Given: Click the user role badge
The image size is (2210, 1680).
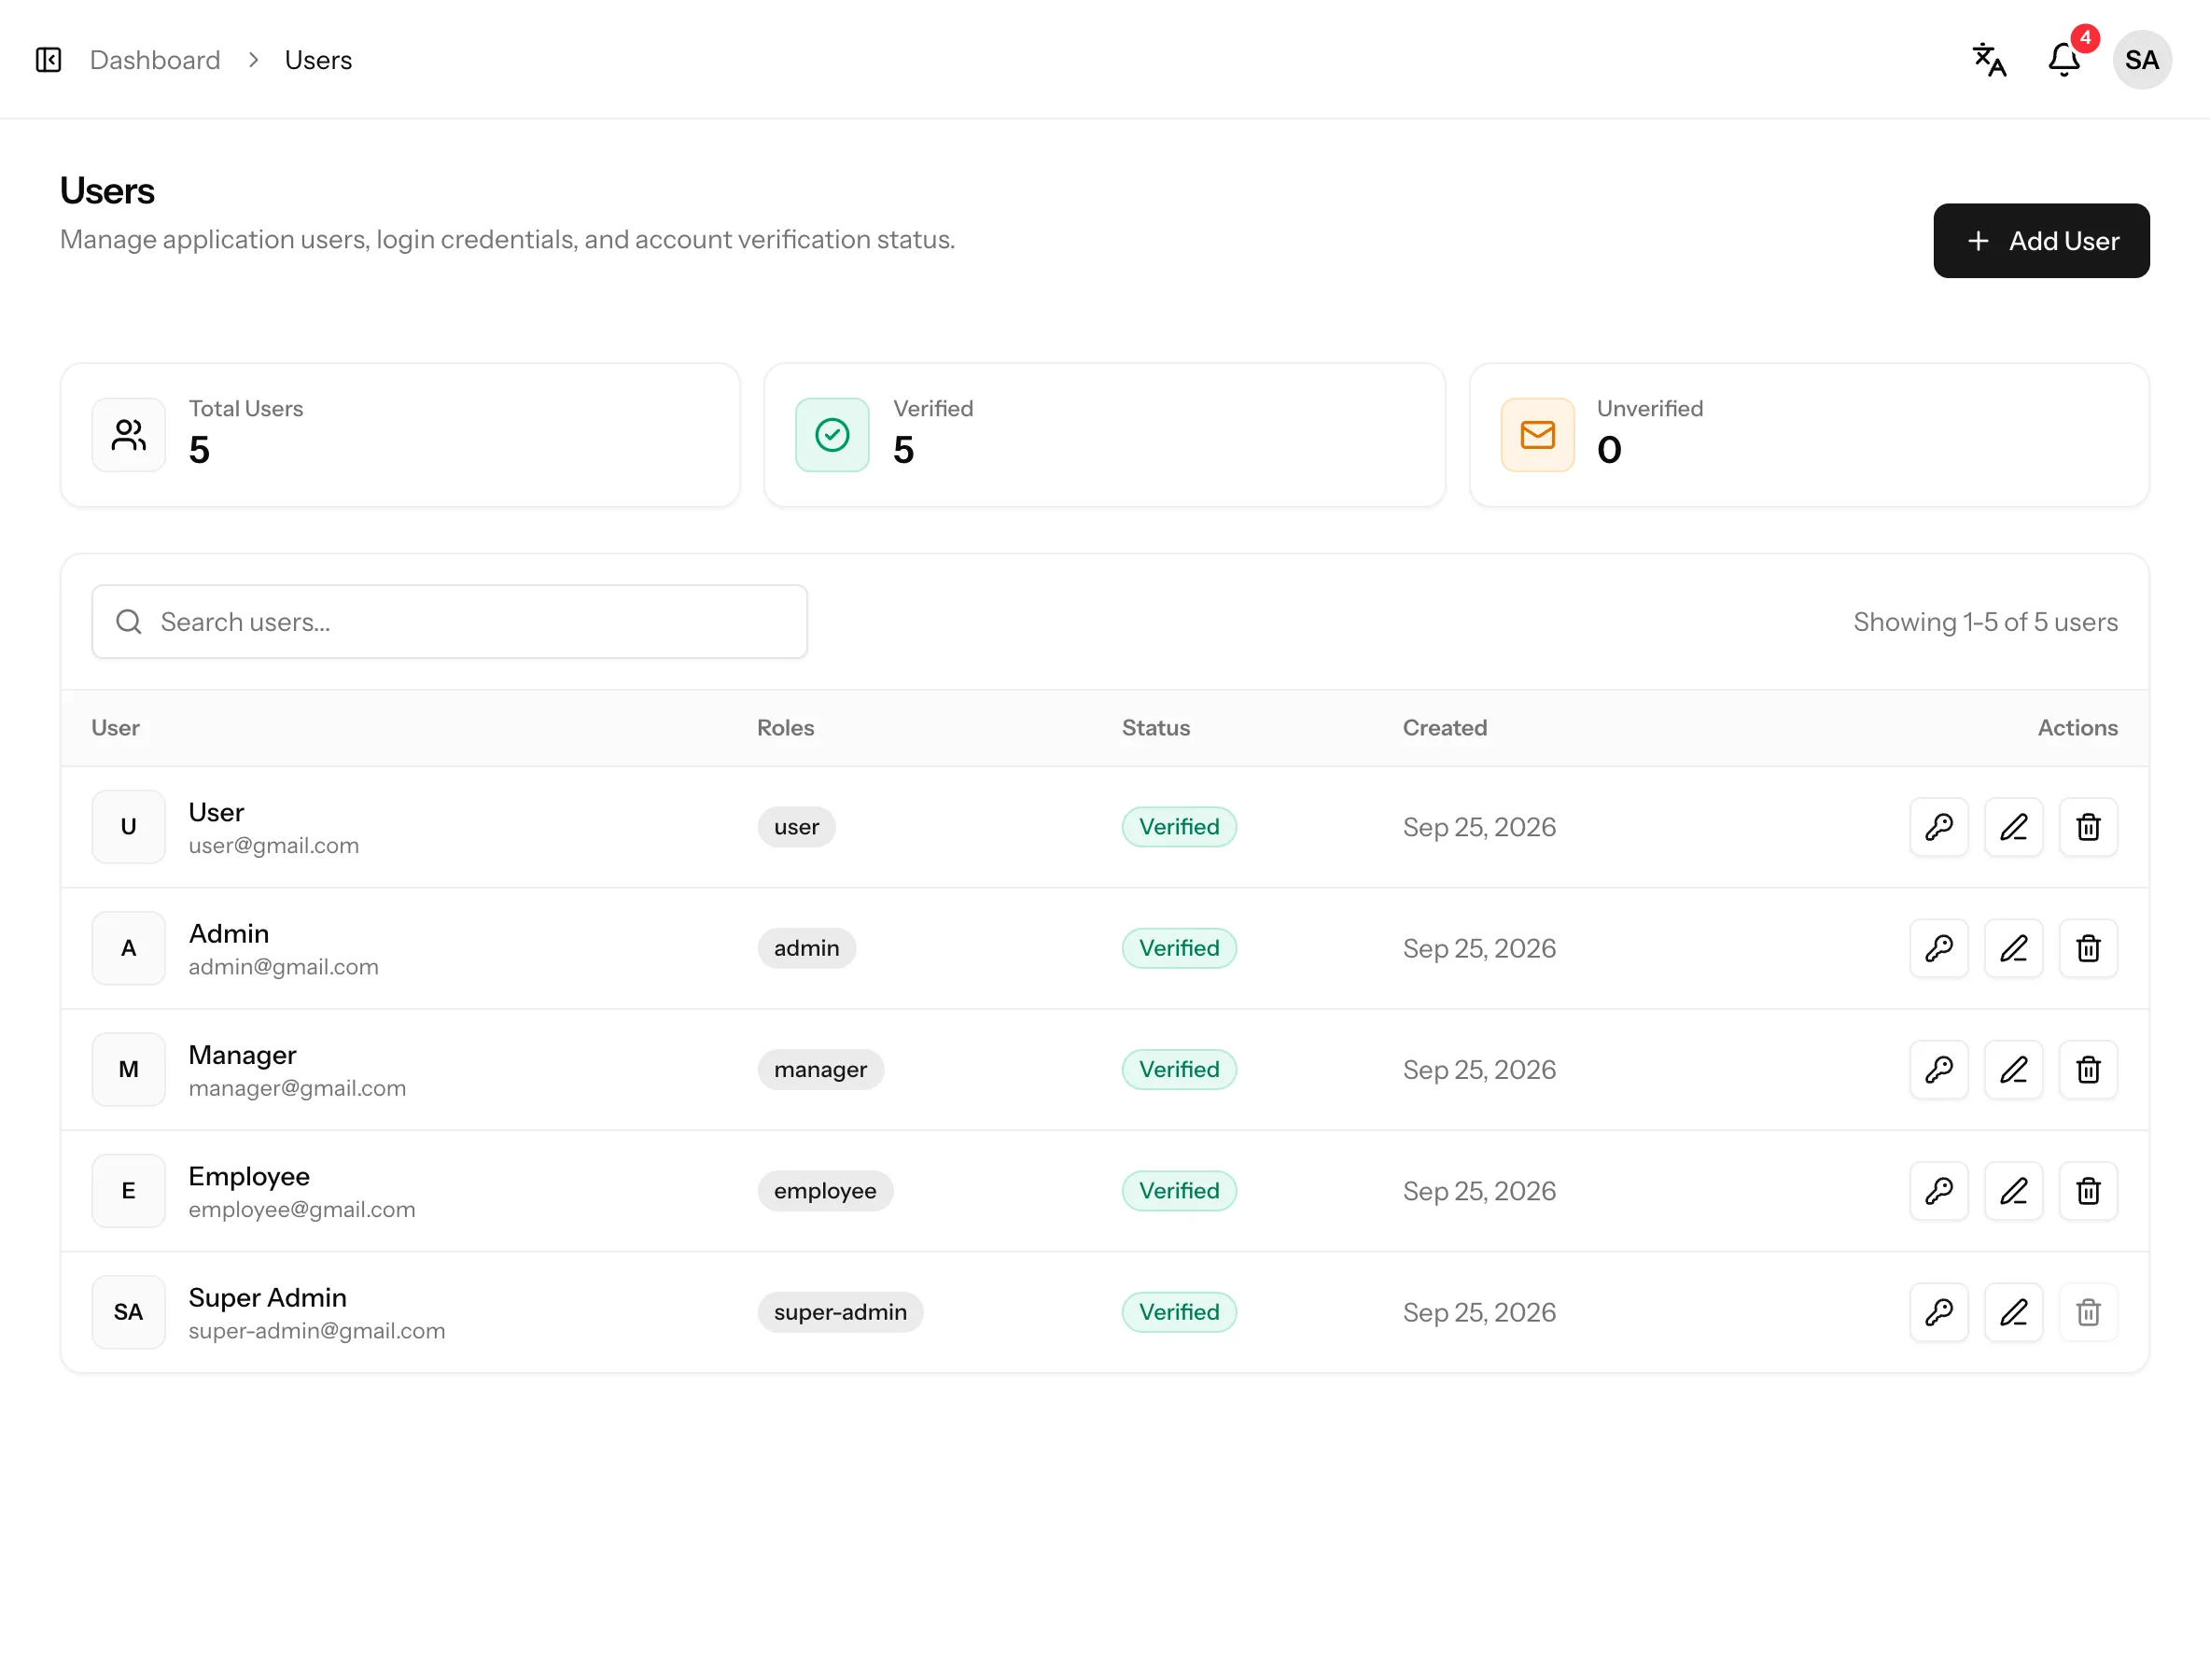Looking at the screenshot, I should point(796,827).
